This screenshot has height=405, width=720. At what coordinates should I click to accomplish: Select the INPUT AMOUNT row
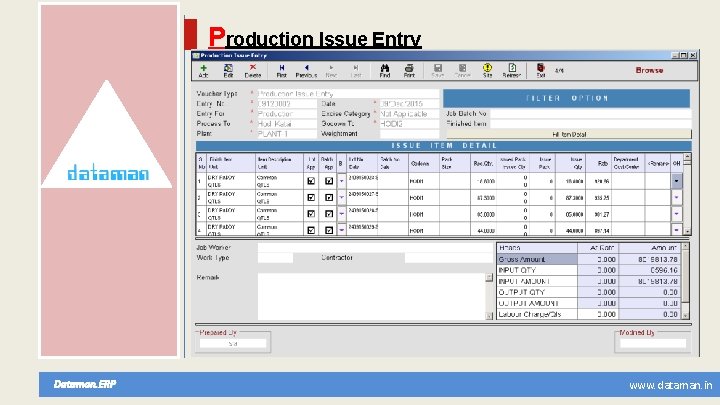(x=589, y=281)
